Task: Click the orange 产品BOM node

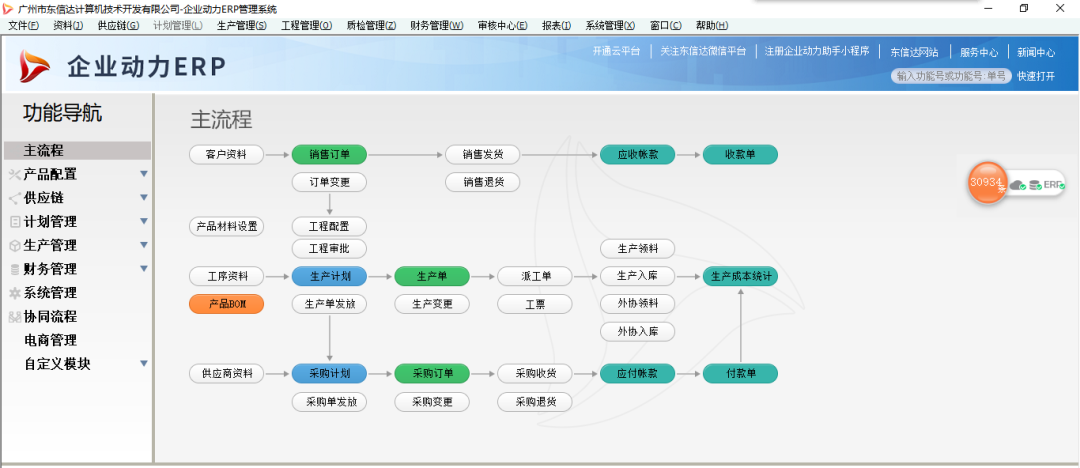Action: 226,304
